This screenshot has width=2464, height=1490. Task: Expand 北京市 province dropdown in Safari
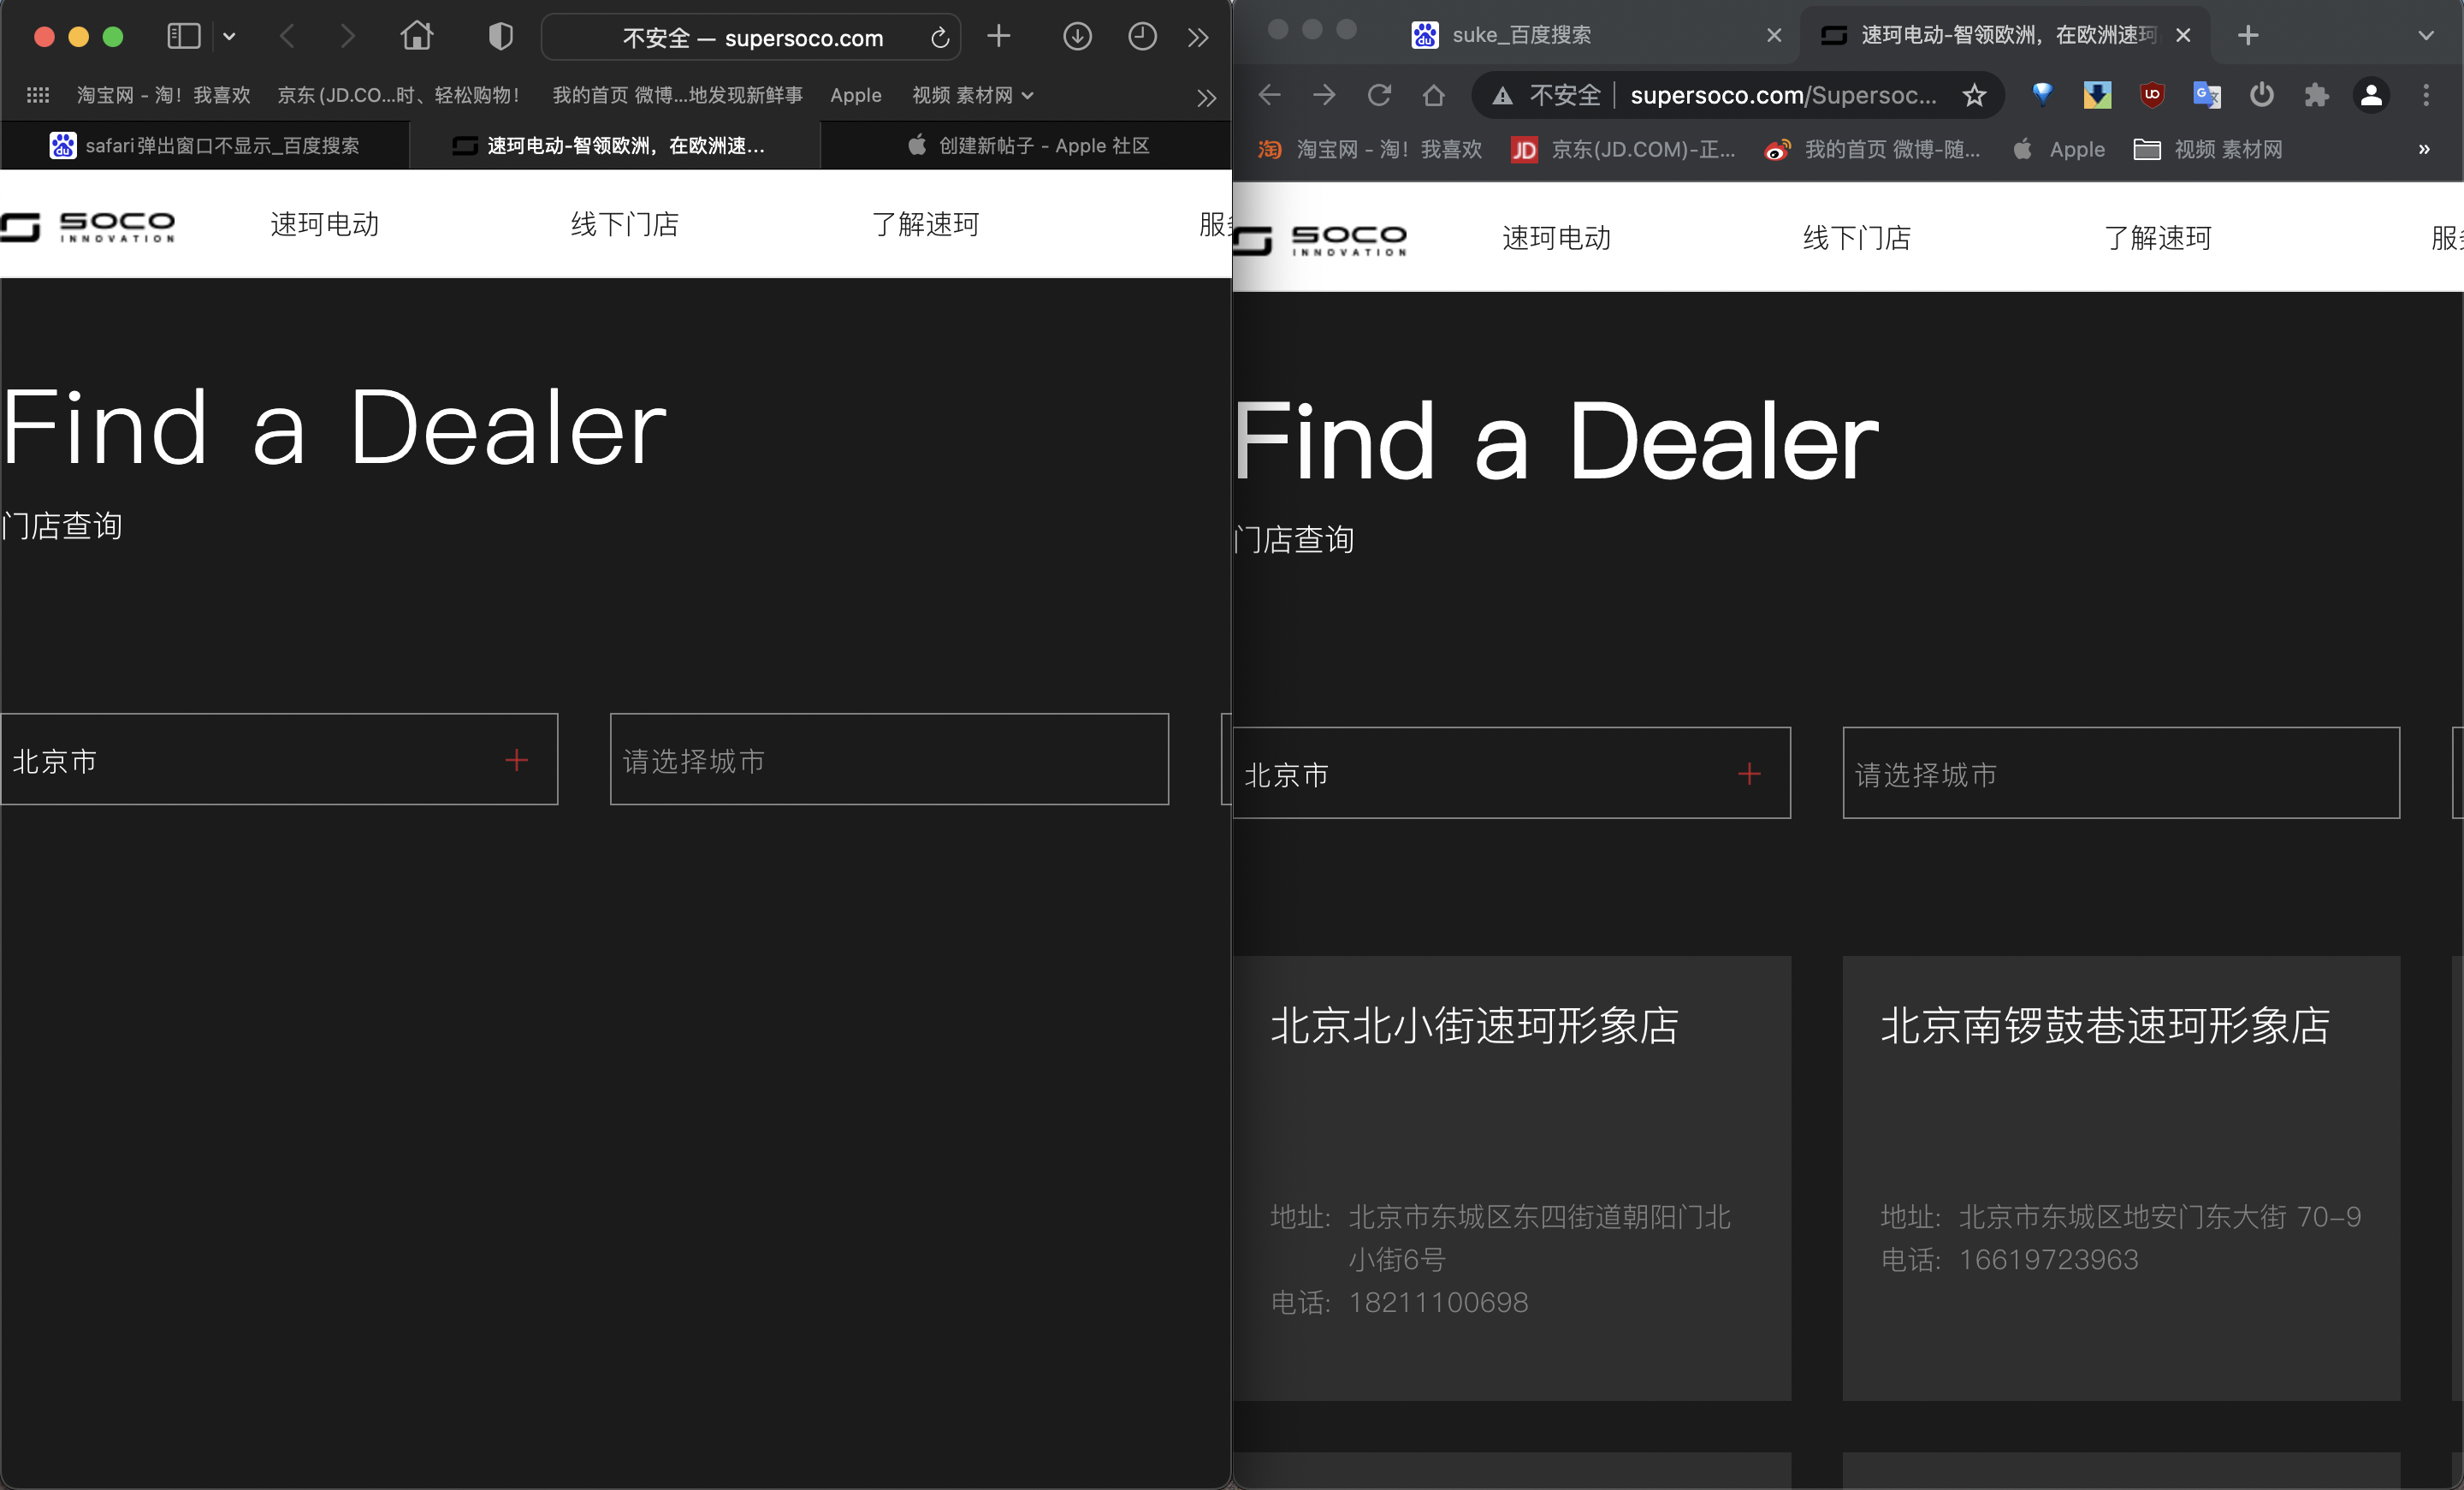coord(279,759)
